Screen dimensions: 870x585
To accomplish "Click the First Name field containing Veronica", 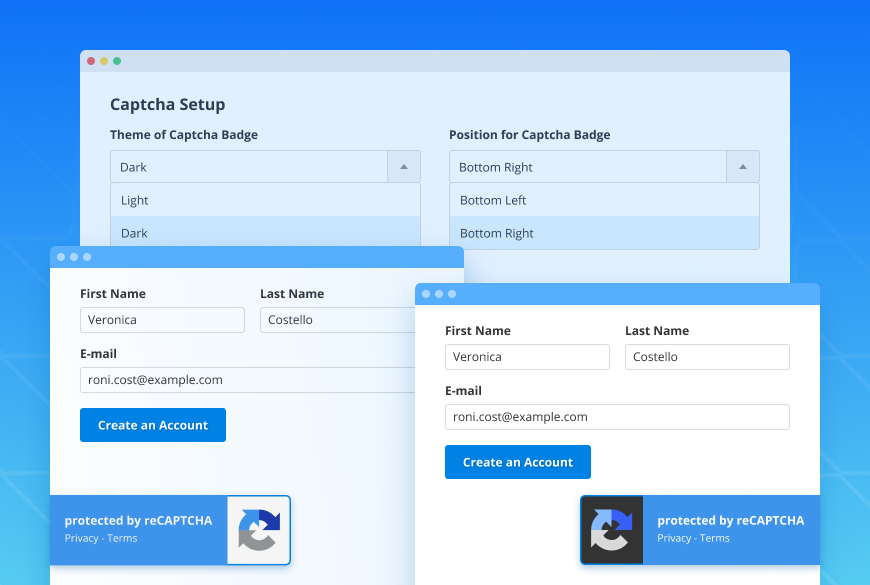I will pos(527,357).
